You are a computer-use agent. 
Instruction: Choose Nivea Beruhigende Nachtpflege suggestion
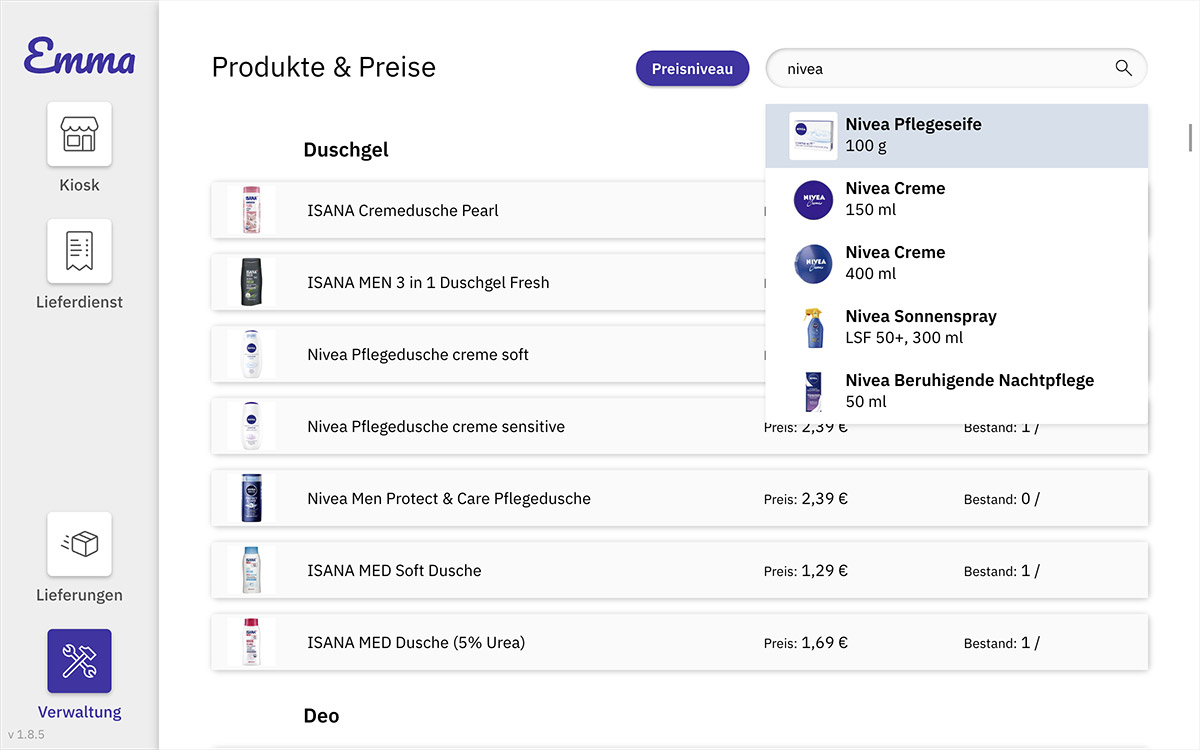(x=955, y=392)
